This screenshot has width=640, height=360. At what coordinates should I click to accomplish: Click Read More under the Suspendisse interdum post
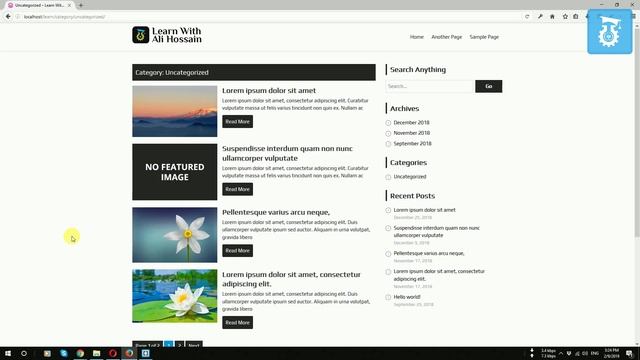pos(238,189)
